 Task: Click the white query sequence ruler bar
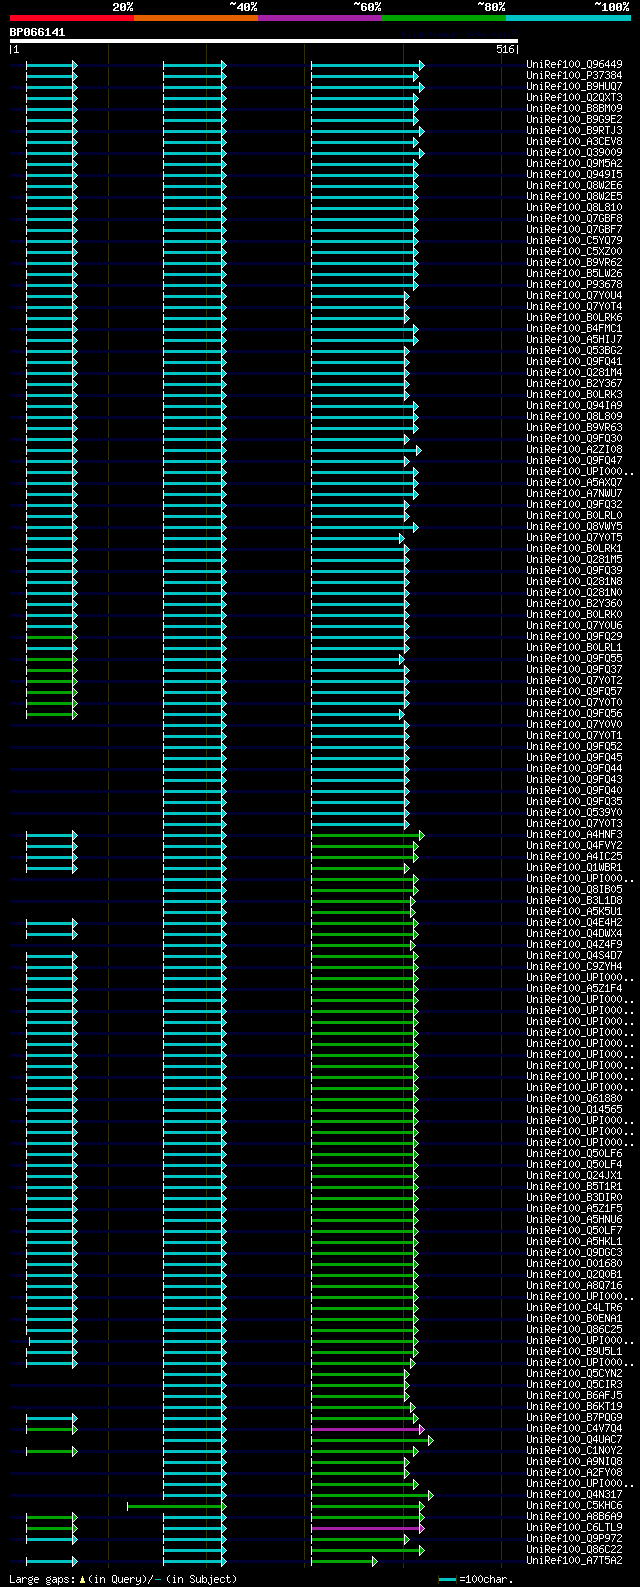[264, 41]
